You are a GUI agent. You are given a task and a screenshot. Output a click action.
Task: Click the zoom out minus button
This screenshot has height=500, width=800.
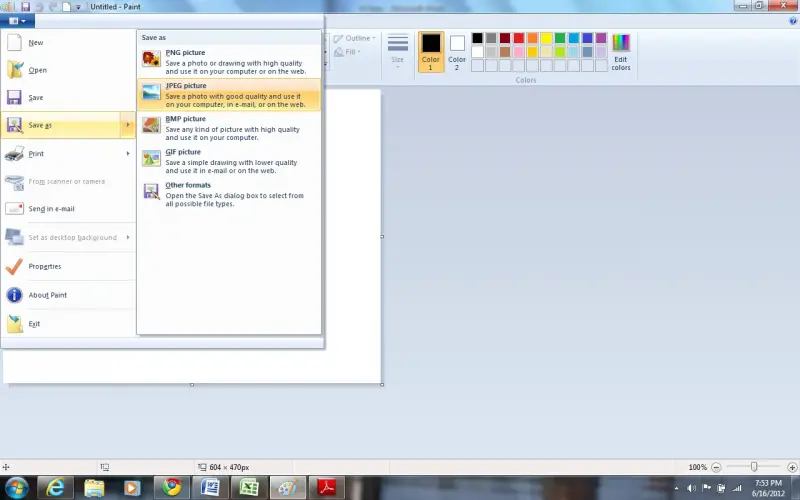[716, 467]
